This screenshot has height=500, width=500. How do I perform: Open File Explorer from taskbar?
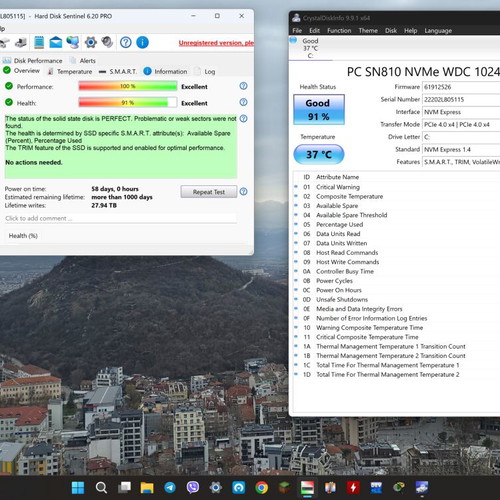(x=147, y=488)
